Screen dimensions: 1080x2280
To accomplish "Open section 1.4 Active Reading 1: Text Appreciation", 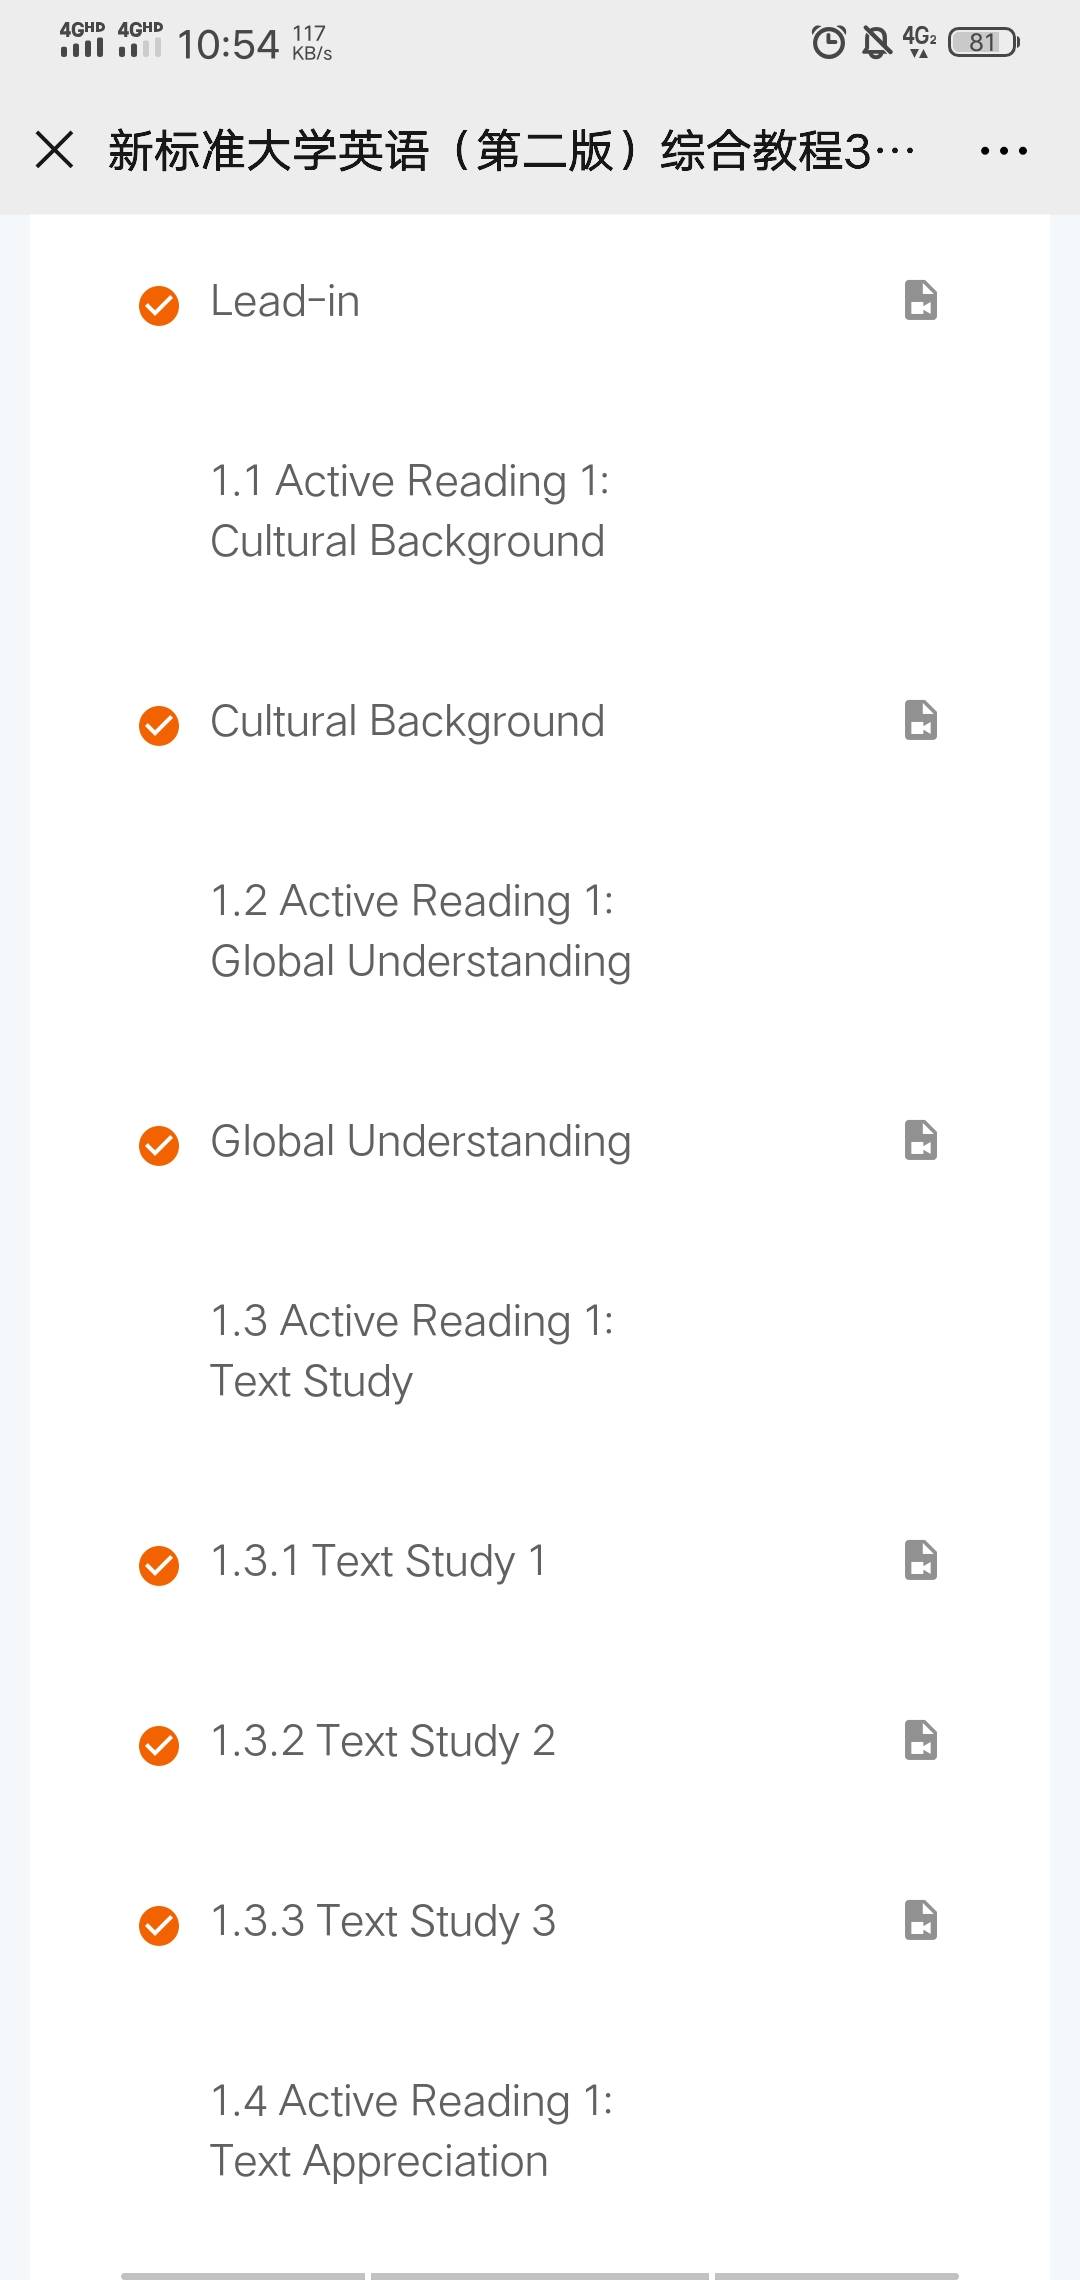I will 411,2131.
